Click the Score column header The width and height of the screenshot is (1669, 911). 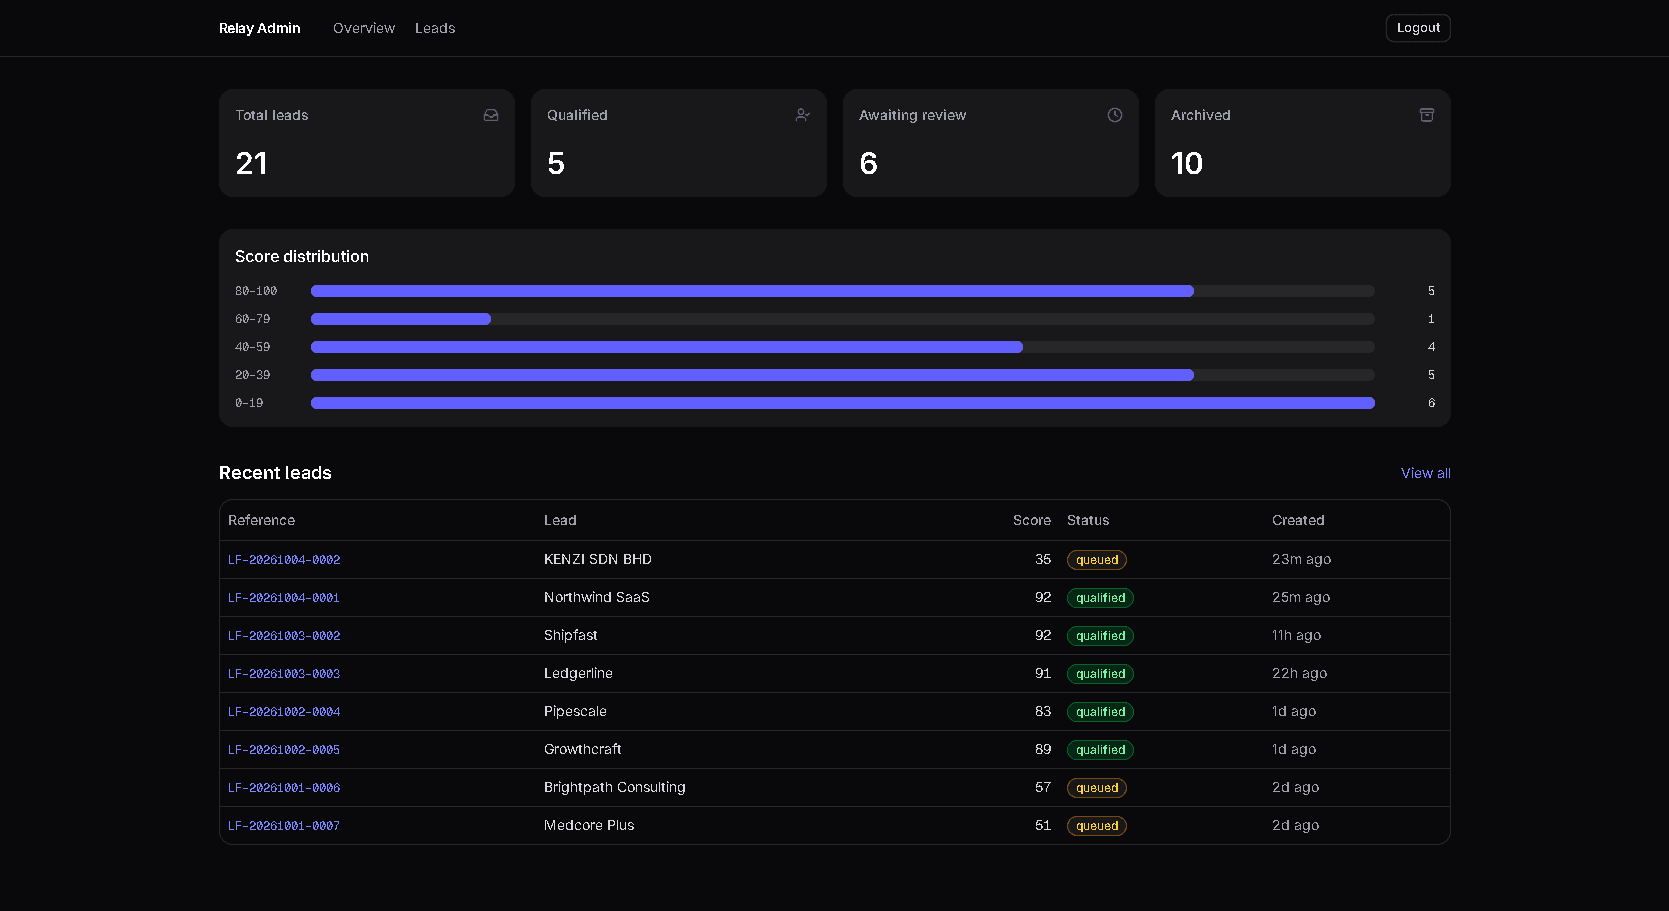1032,520
